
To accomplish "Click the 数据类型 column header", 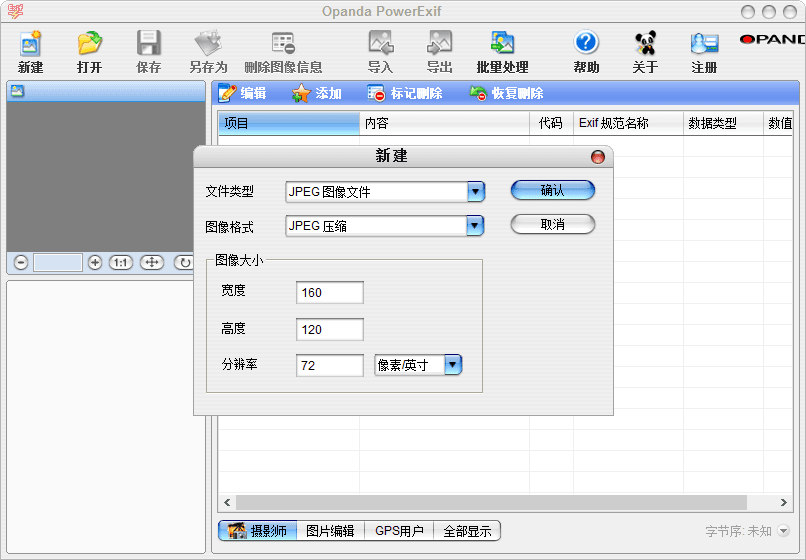I will [723, 123].
